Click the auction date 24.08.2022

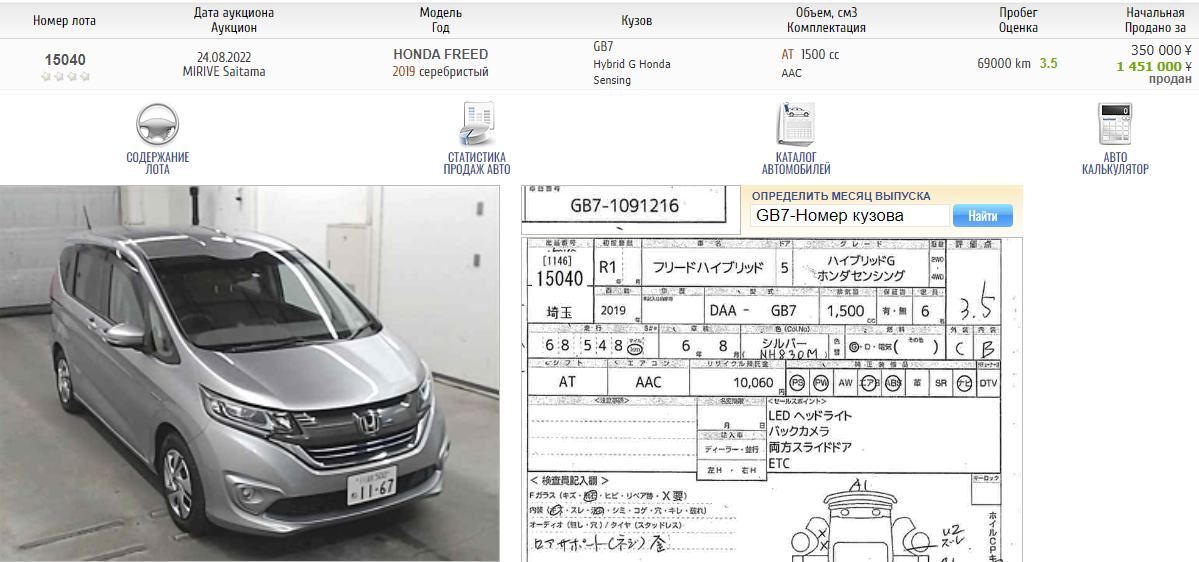coord(224,57)
